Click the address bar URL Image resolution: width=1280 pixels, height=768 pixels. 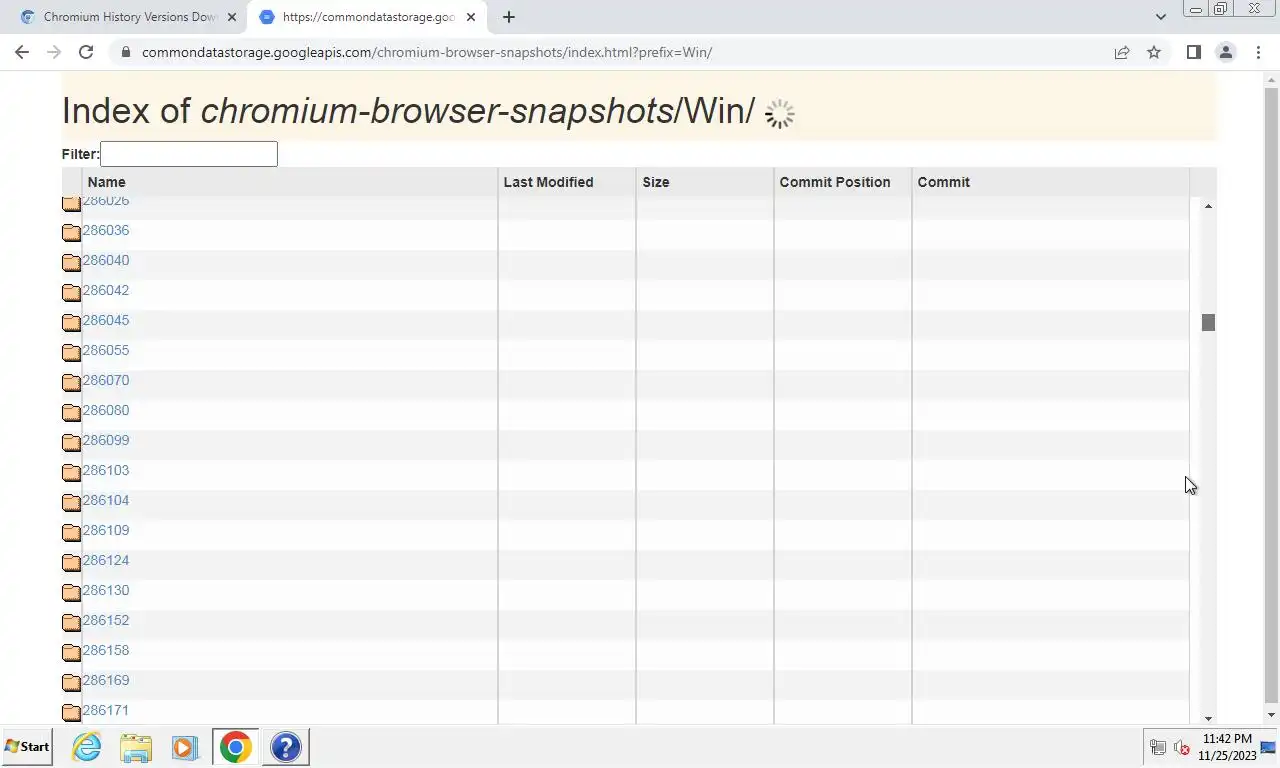[427, 52]
